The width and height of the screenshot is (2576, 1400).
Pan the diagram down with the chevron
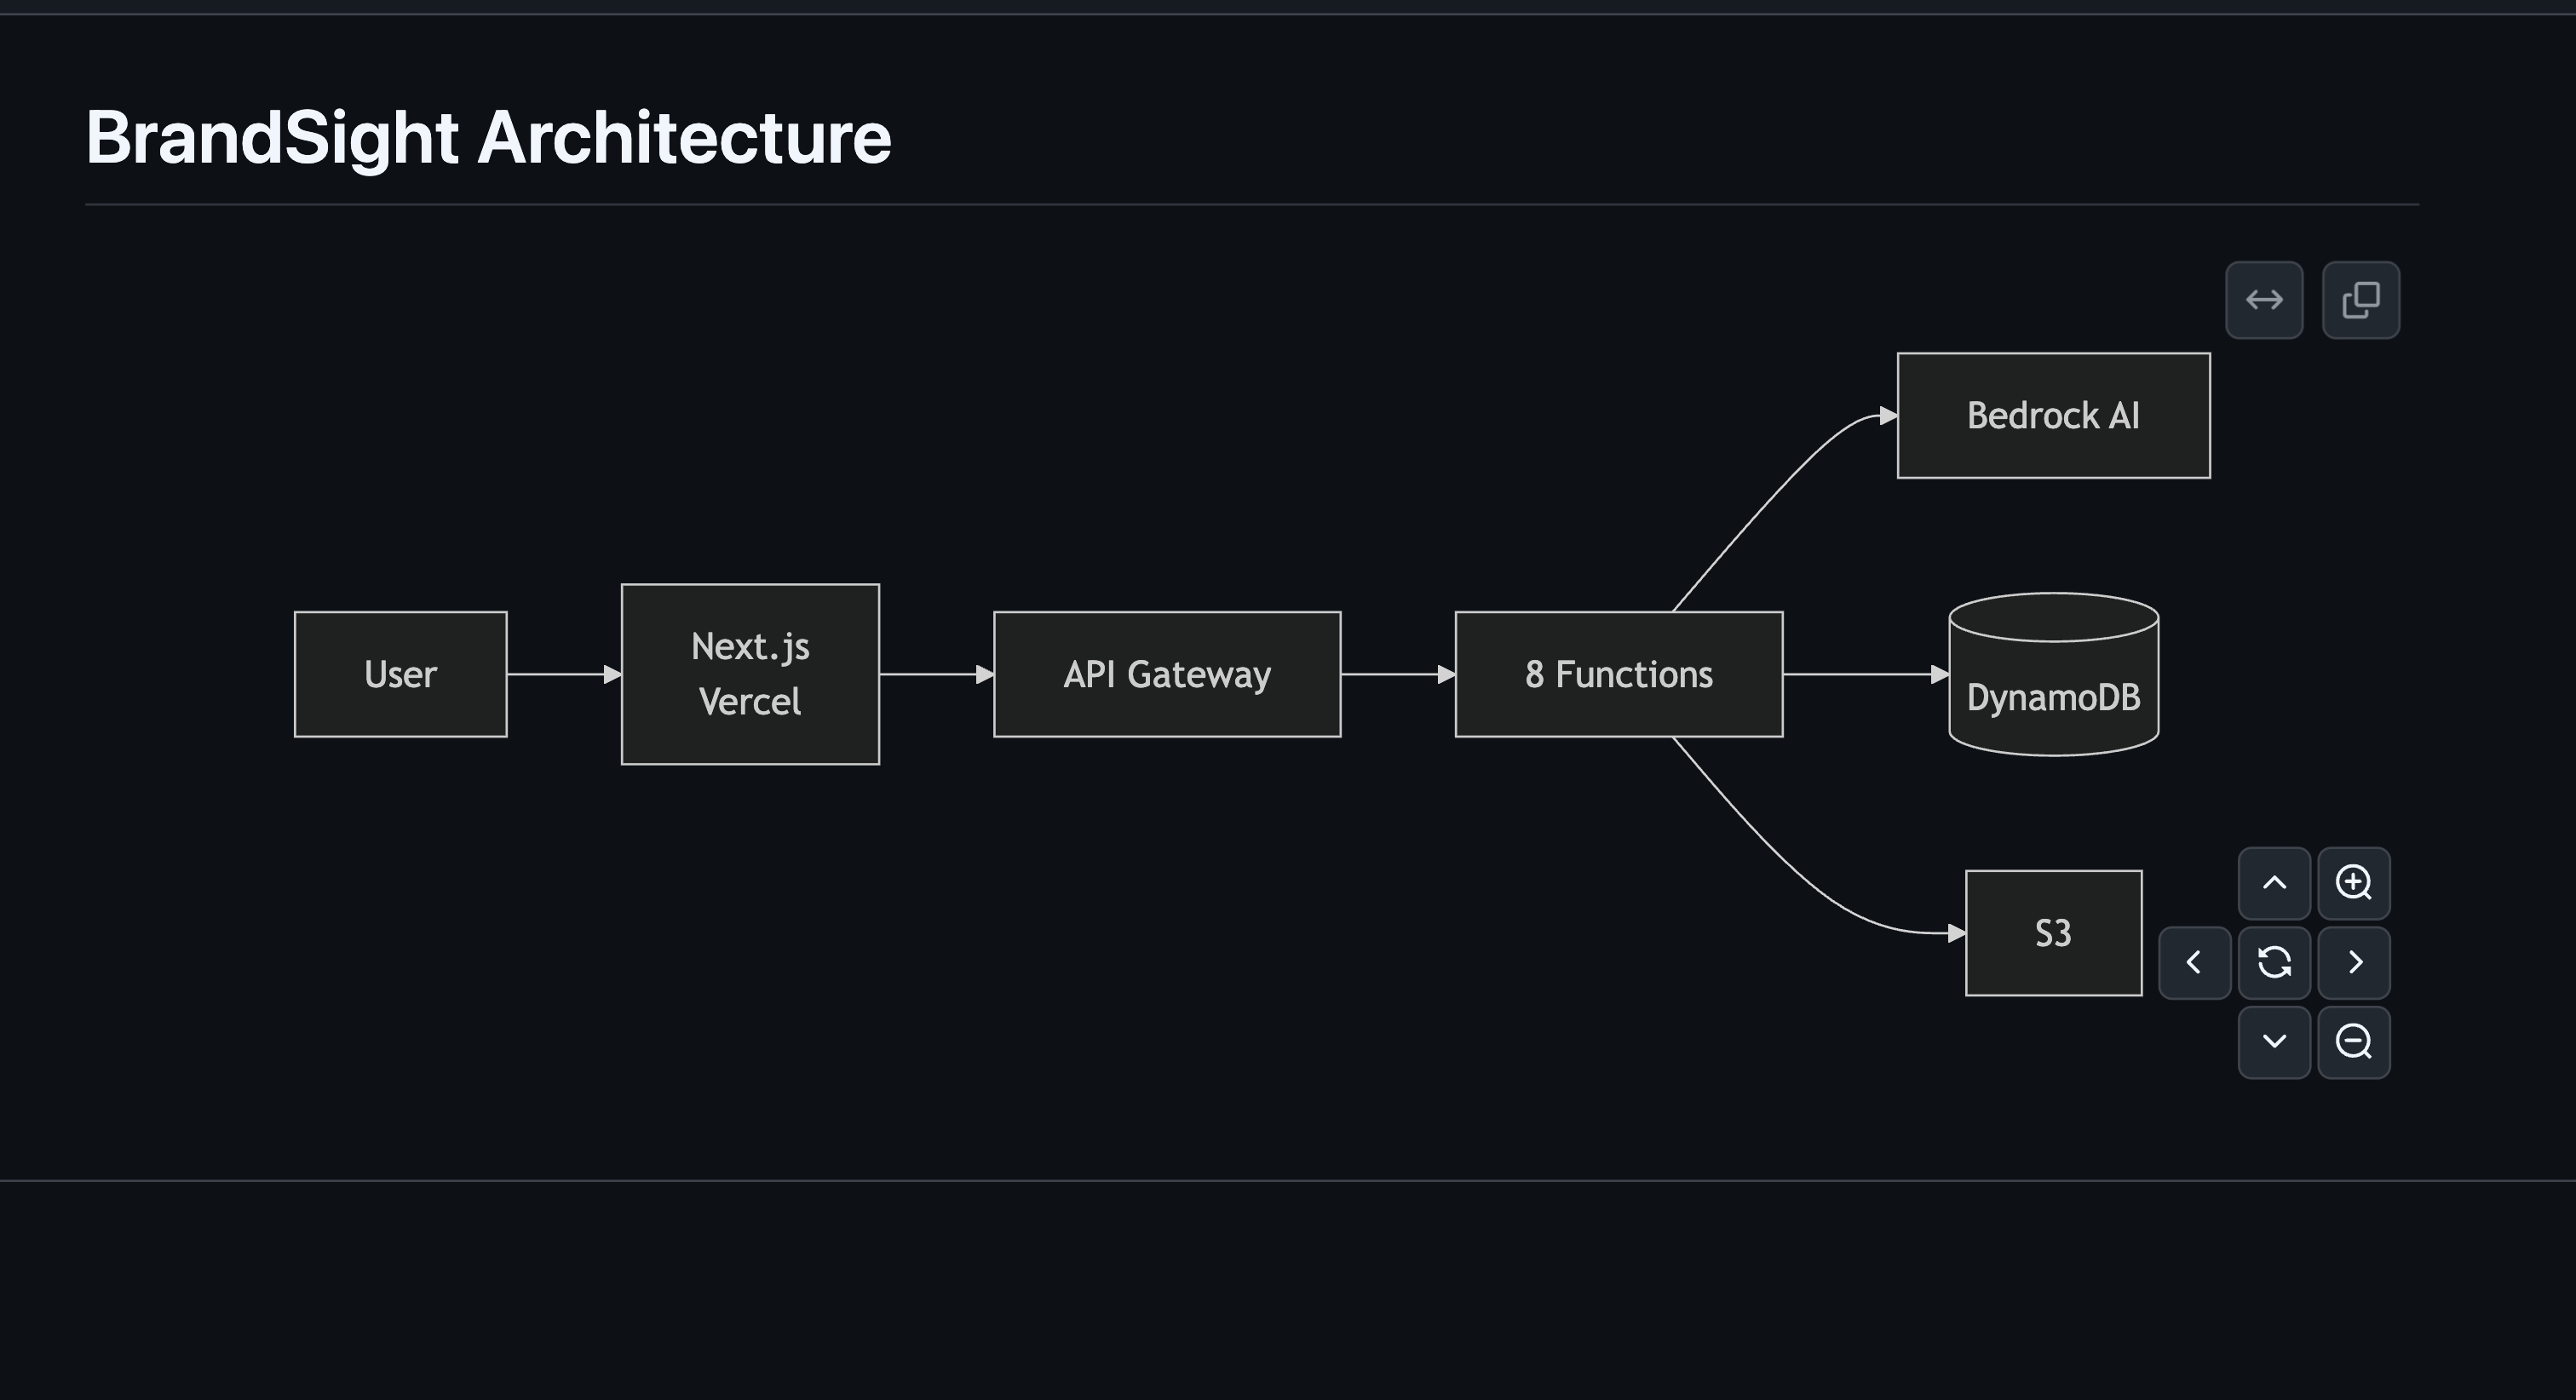click(2274, 1042)
